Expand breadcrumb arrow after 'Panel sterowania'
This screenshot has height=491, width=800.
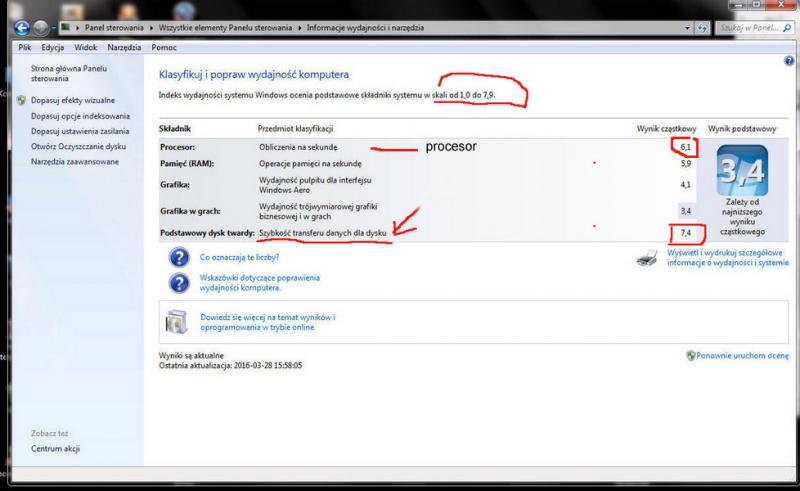154,28
